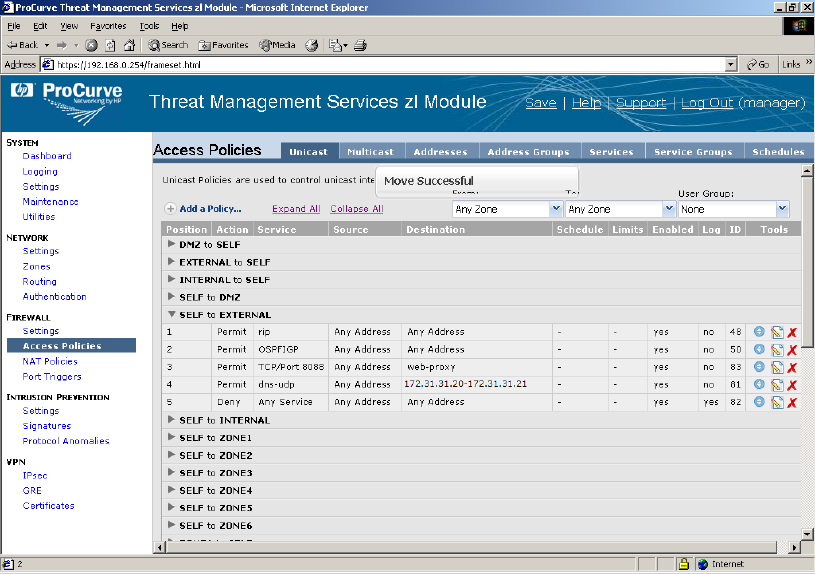Delete the rip policy using red X

click(792, 333)
